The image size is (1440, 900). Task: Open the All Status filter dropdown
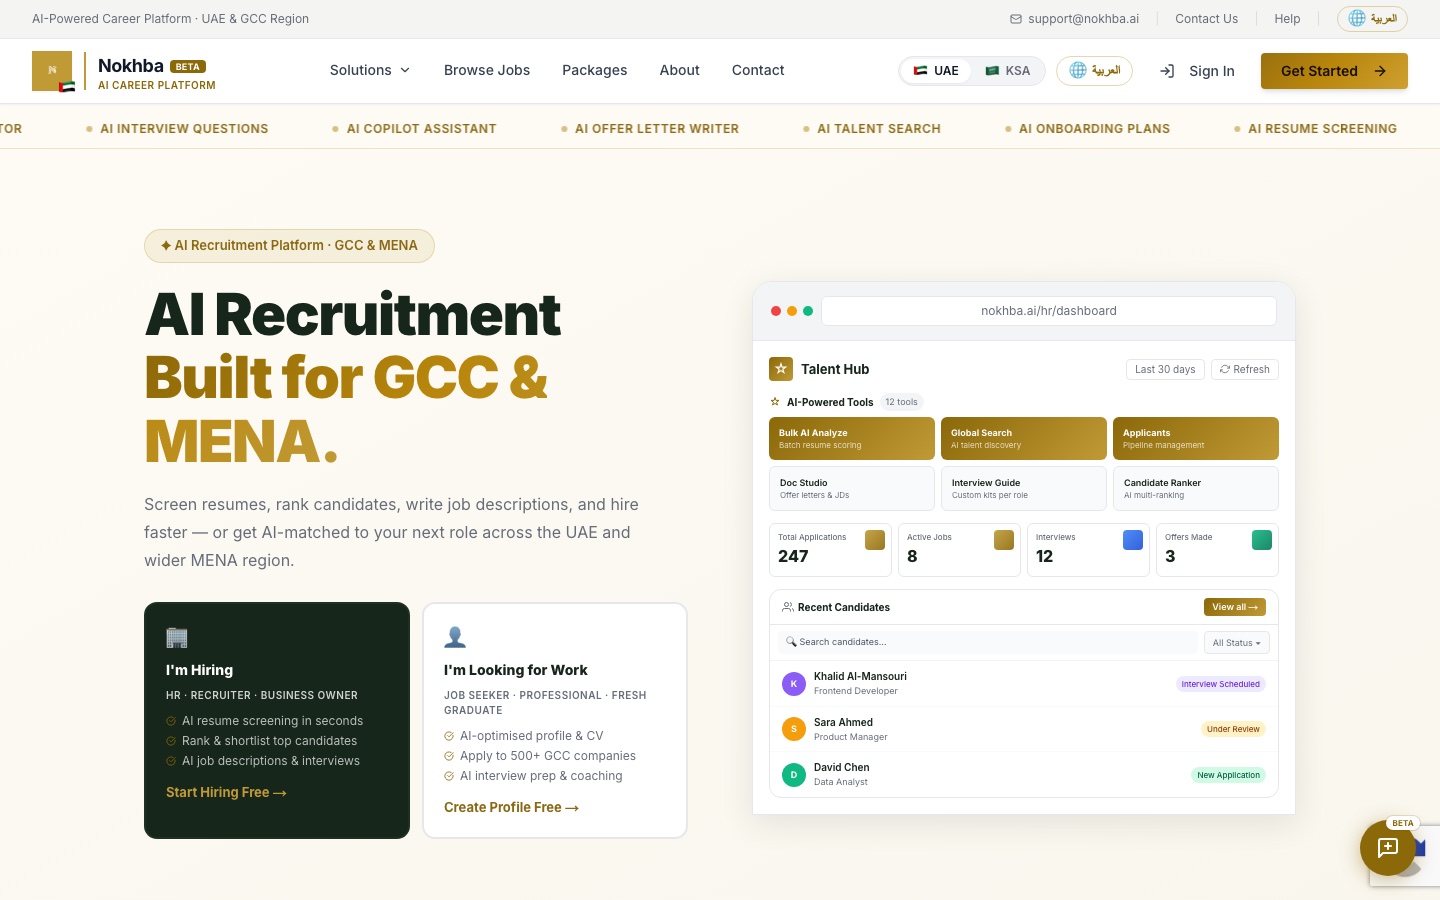coord(1237,643)
